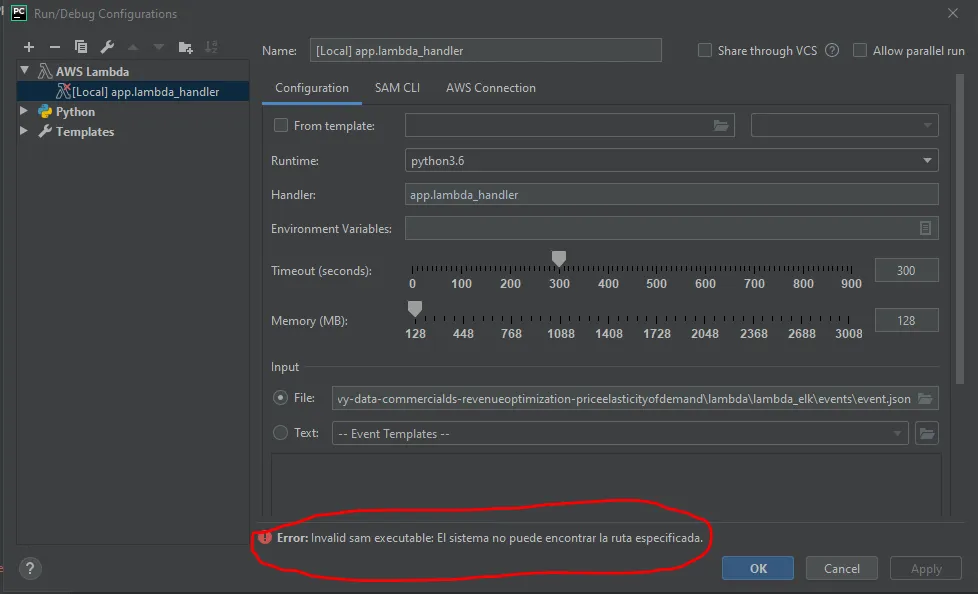The height and width of the screenshot is (594, 978).
Task: Switch to the SAM CLI tab
Action: click(397, 88)
